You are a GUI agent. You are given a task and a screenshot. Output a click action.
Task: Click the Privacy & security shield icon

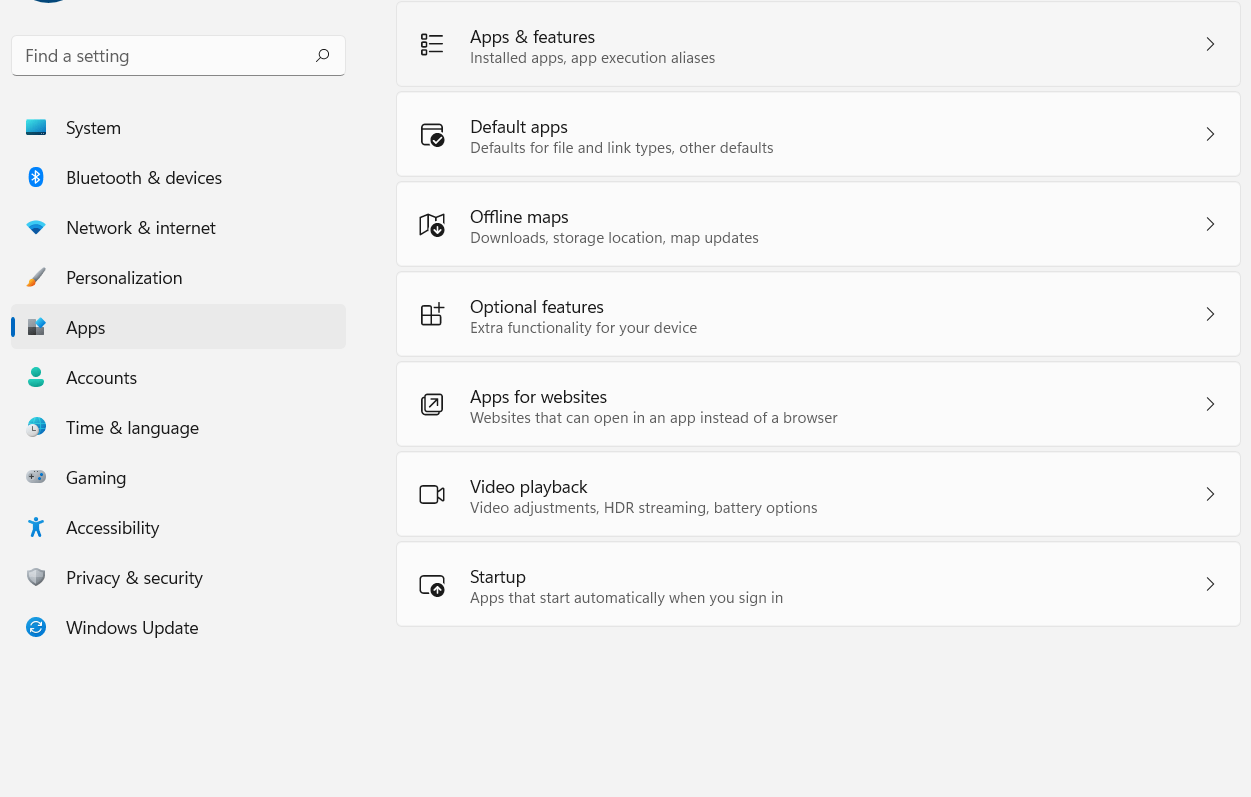tap(36, 577)
